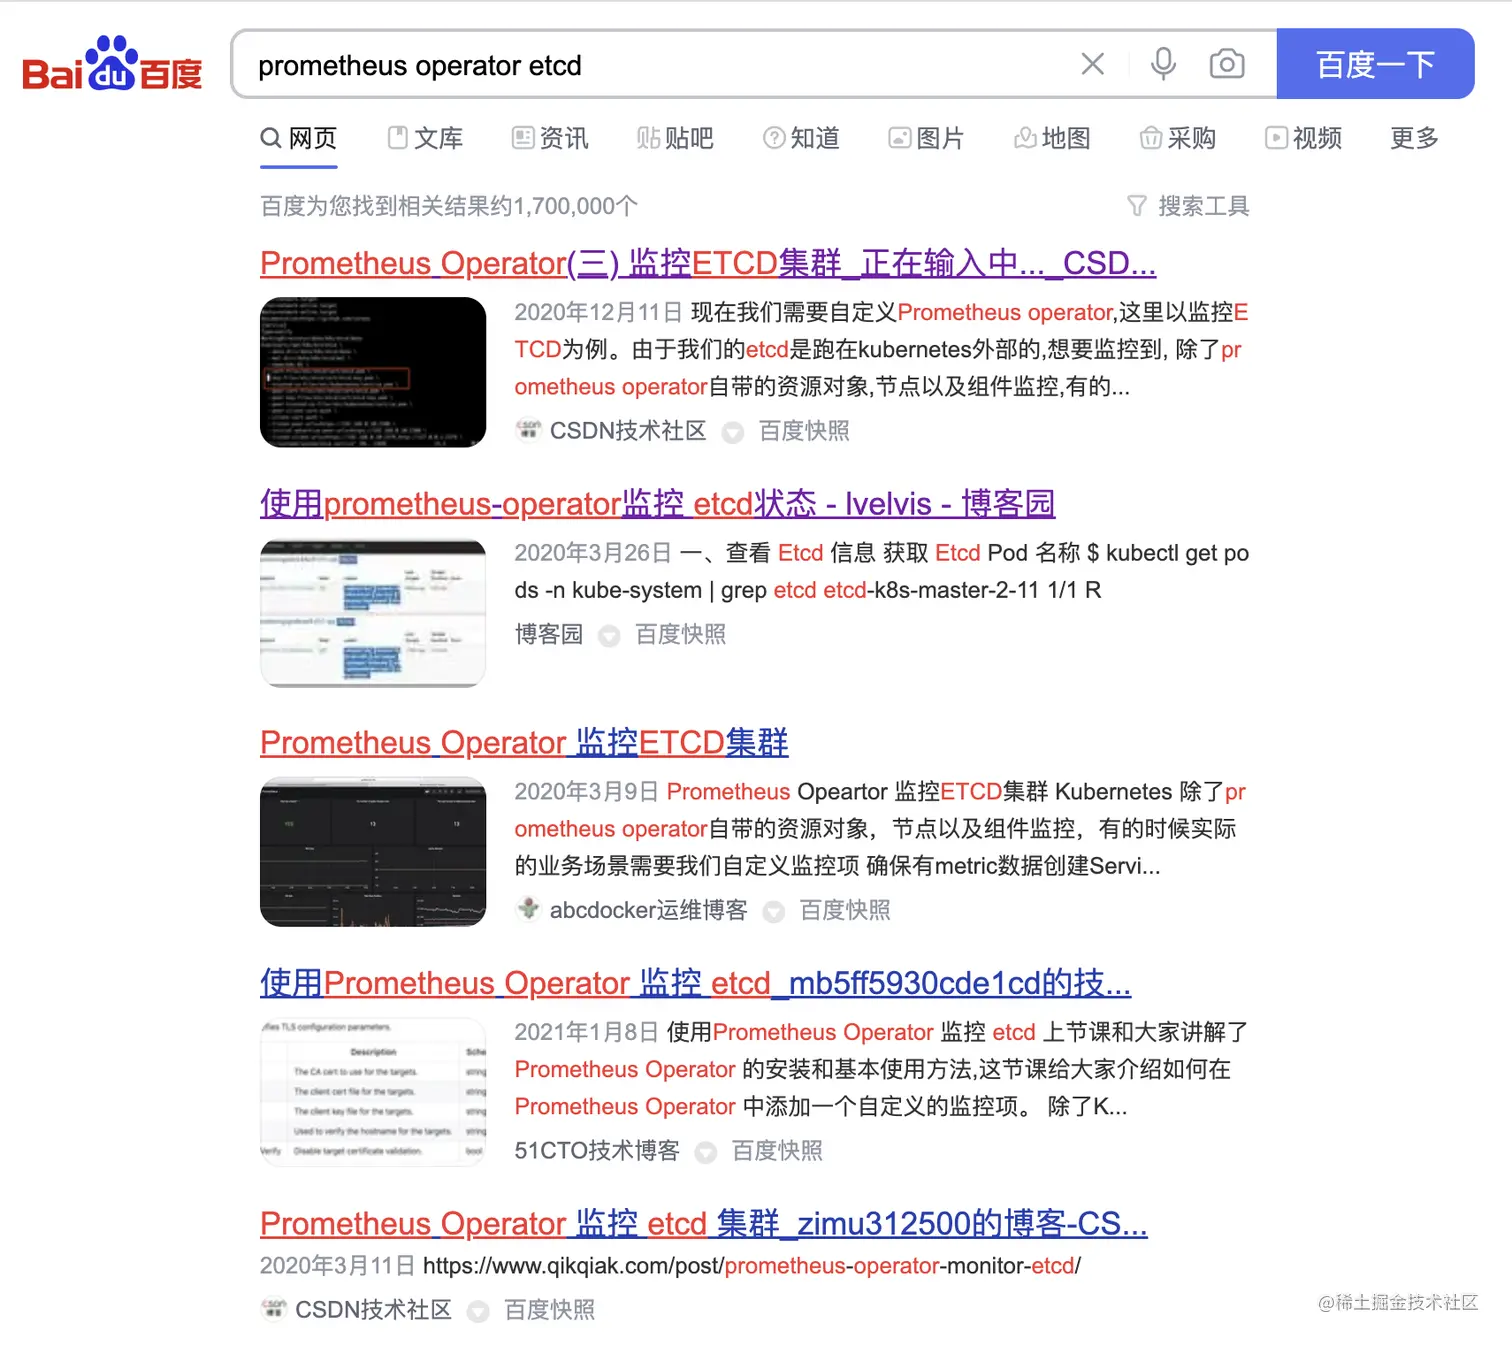Click CSDN favicon on the last result
This screenshot has width=1512, height=1346.
pyautogui.click(x=273, y=1309)
